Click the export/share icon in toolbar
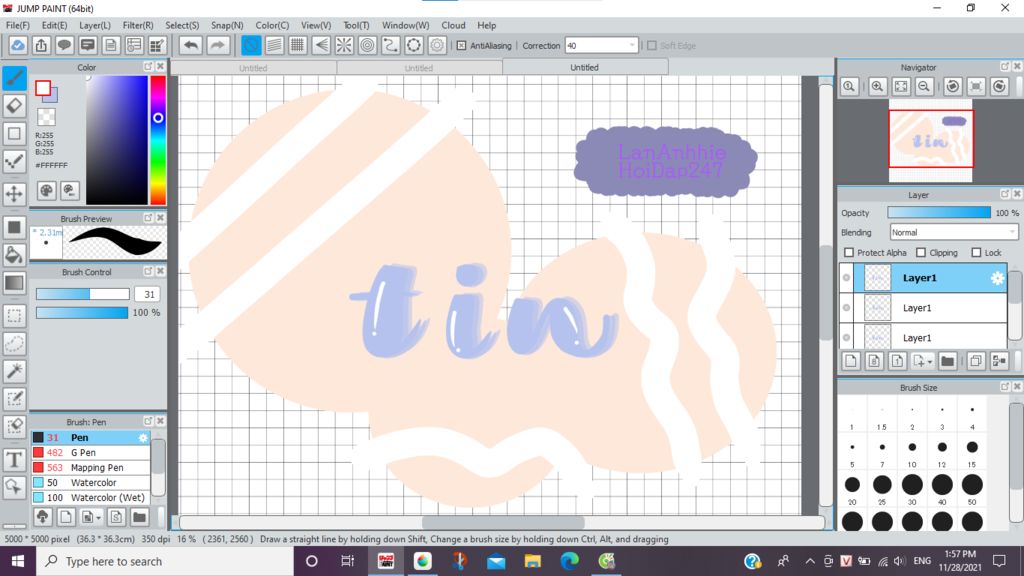The height and width of the screenshot is (576, 1024). 41,45
